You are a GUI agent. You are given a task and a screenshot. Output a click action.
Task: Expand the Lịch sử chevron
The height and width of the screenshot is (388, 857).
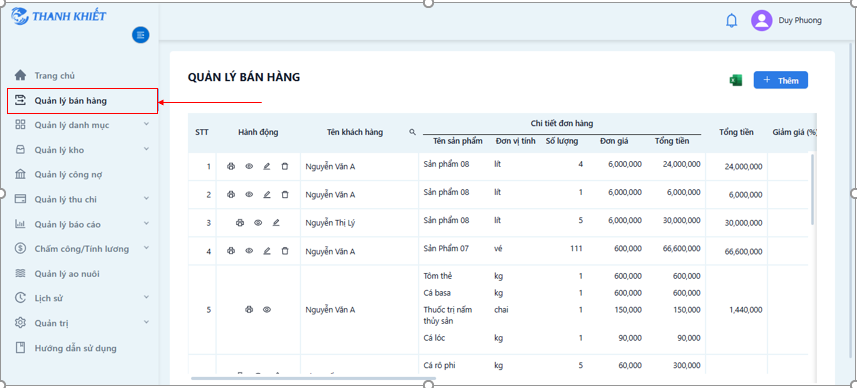(x=146, y=297)
